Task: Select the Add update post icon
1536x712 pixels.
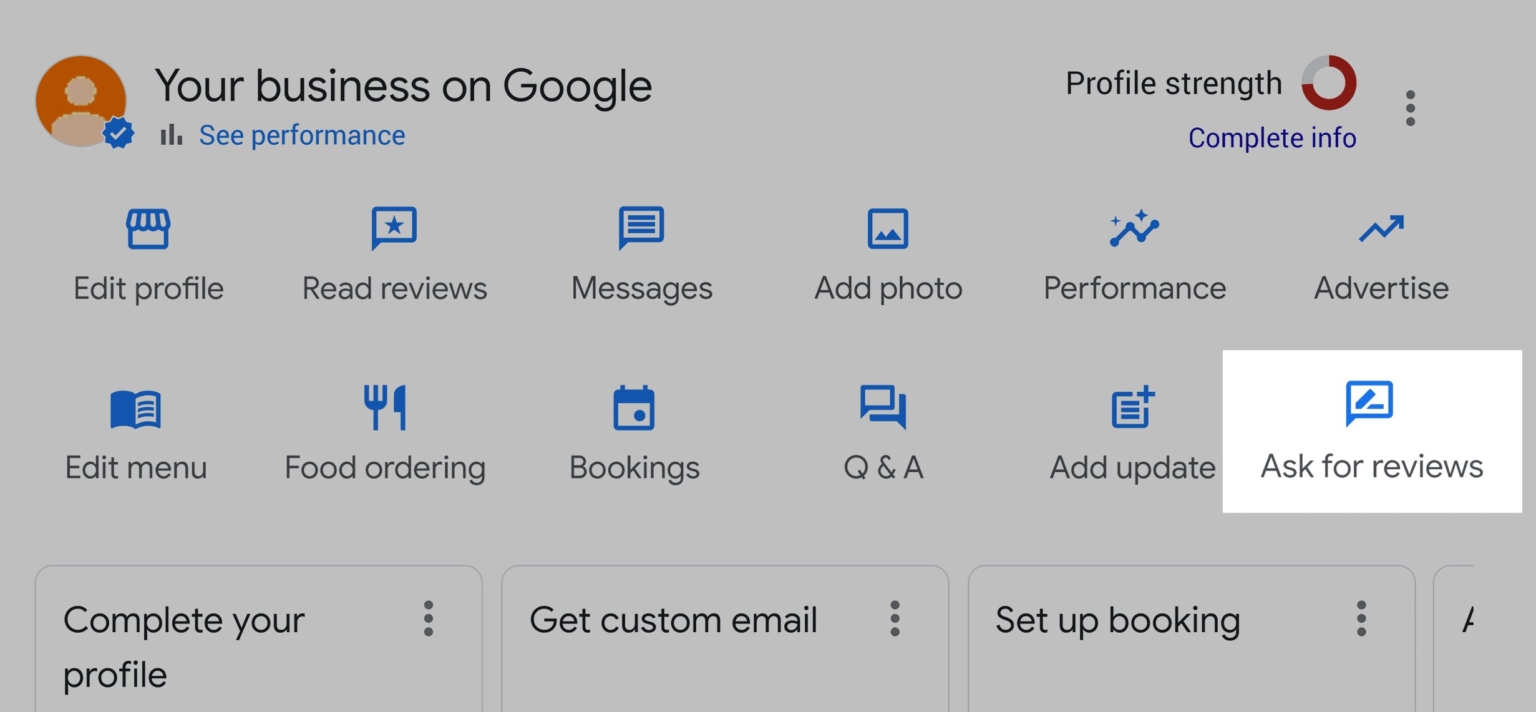Action: coord(1133,408)
